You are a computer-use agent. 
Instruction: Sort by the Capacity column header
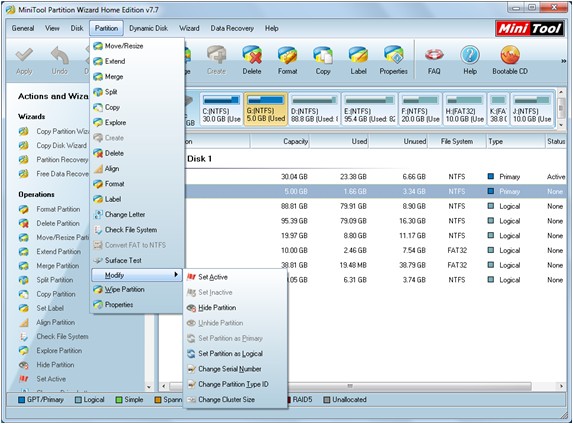280,141
